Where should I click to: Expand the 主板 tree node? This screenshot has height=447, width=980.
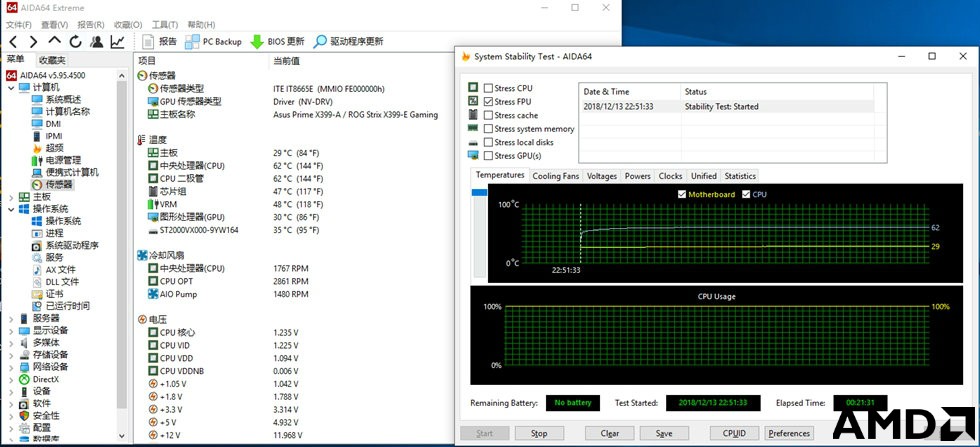click(x=11, y=197)
